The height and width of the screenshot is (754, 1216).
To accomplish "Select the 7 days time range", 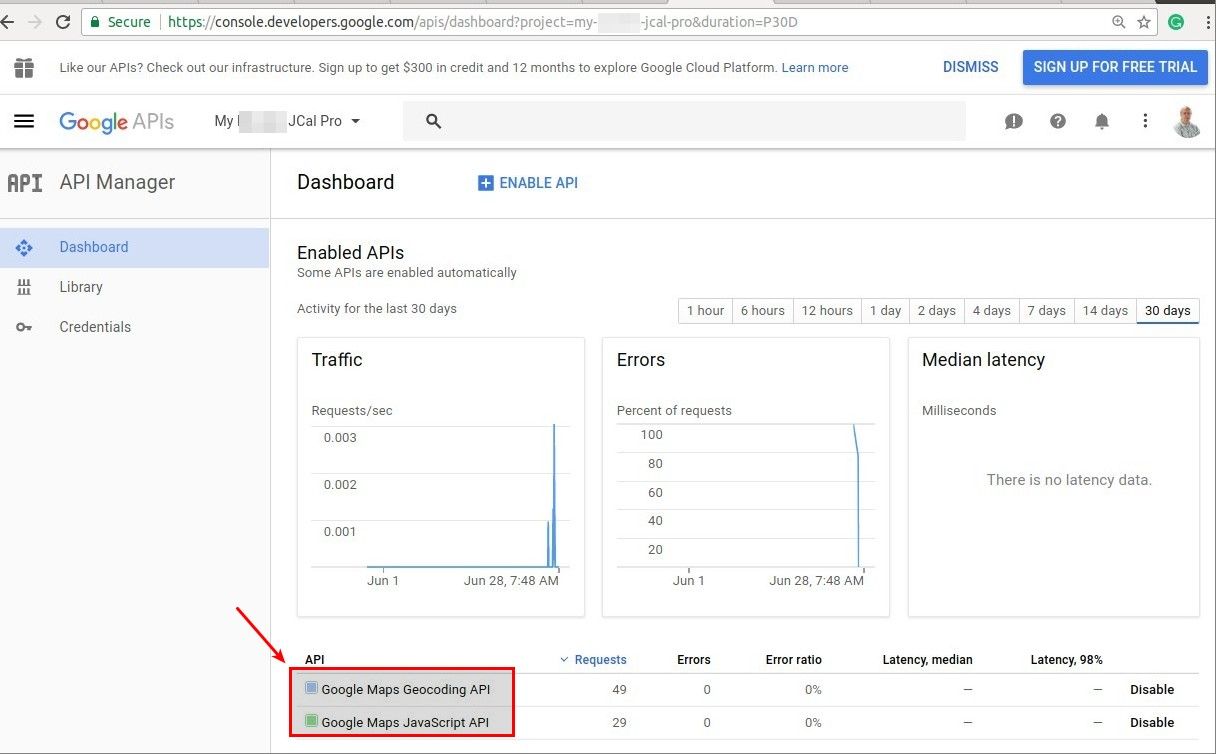I will pyautogui.click(x=1047, y=311).
